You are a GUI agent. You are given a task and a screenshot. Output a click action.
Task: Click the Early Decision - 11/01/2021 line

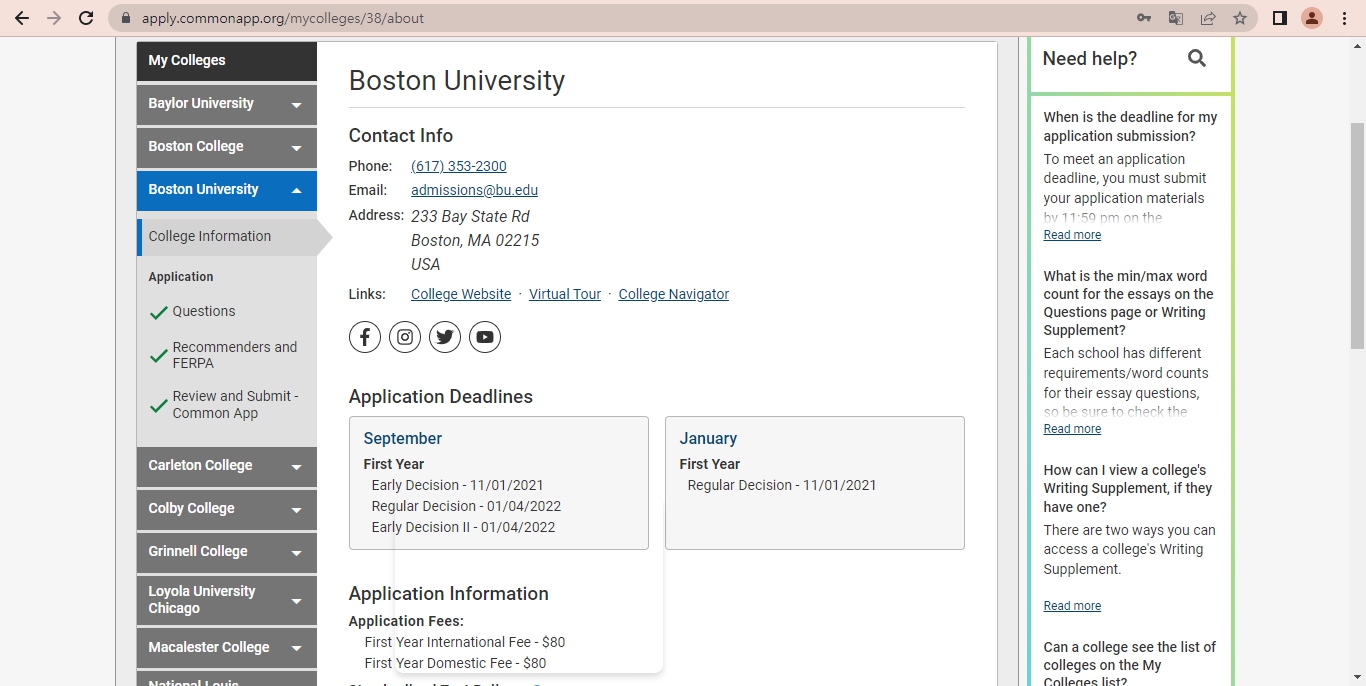(x=458, y=485)
